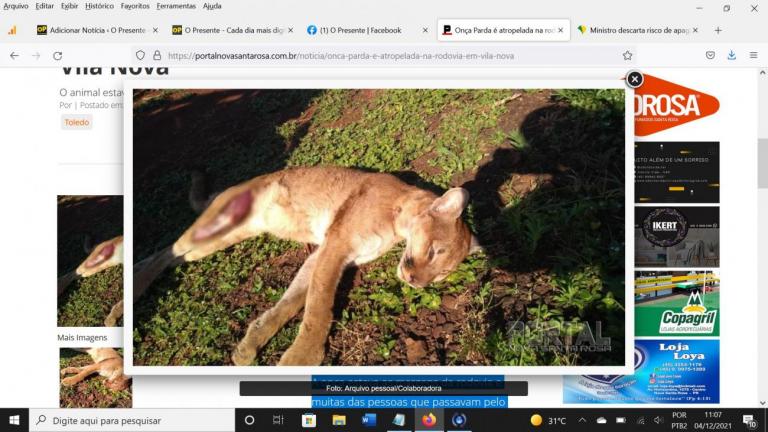This screenshot has width=768, height=432.
Task: Close the image lightbox with X button
Action: pyautogui.click(x=635, y=79)
